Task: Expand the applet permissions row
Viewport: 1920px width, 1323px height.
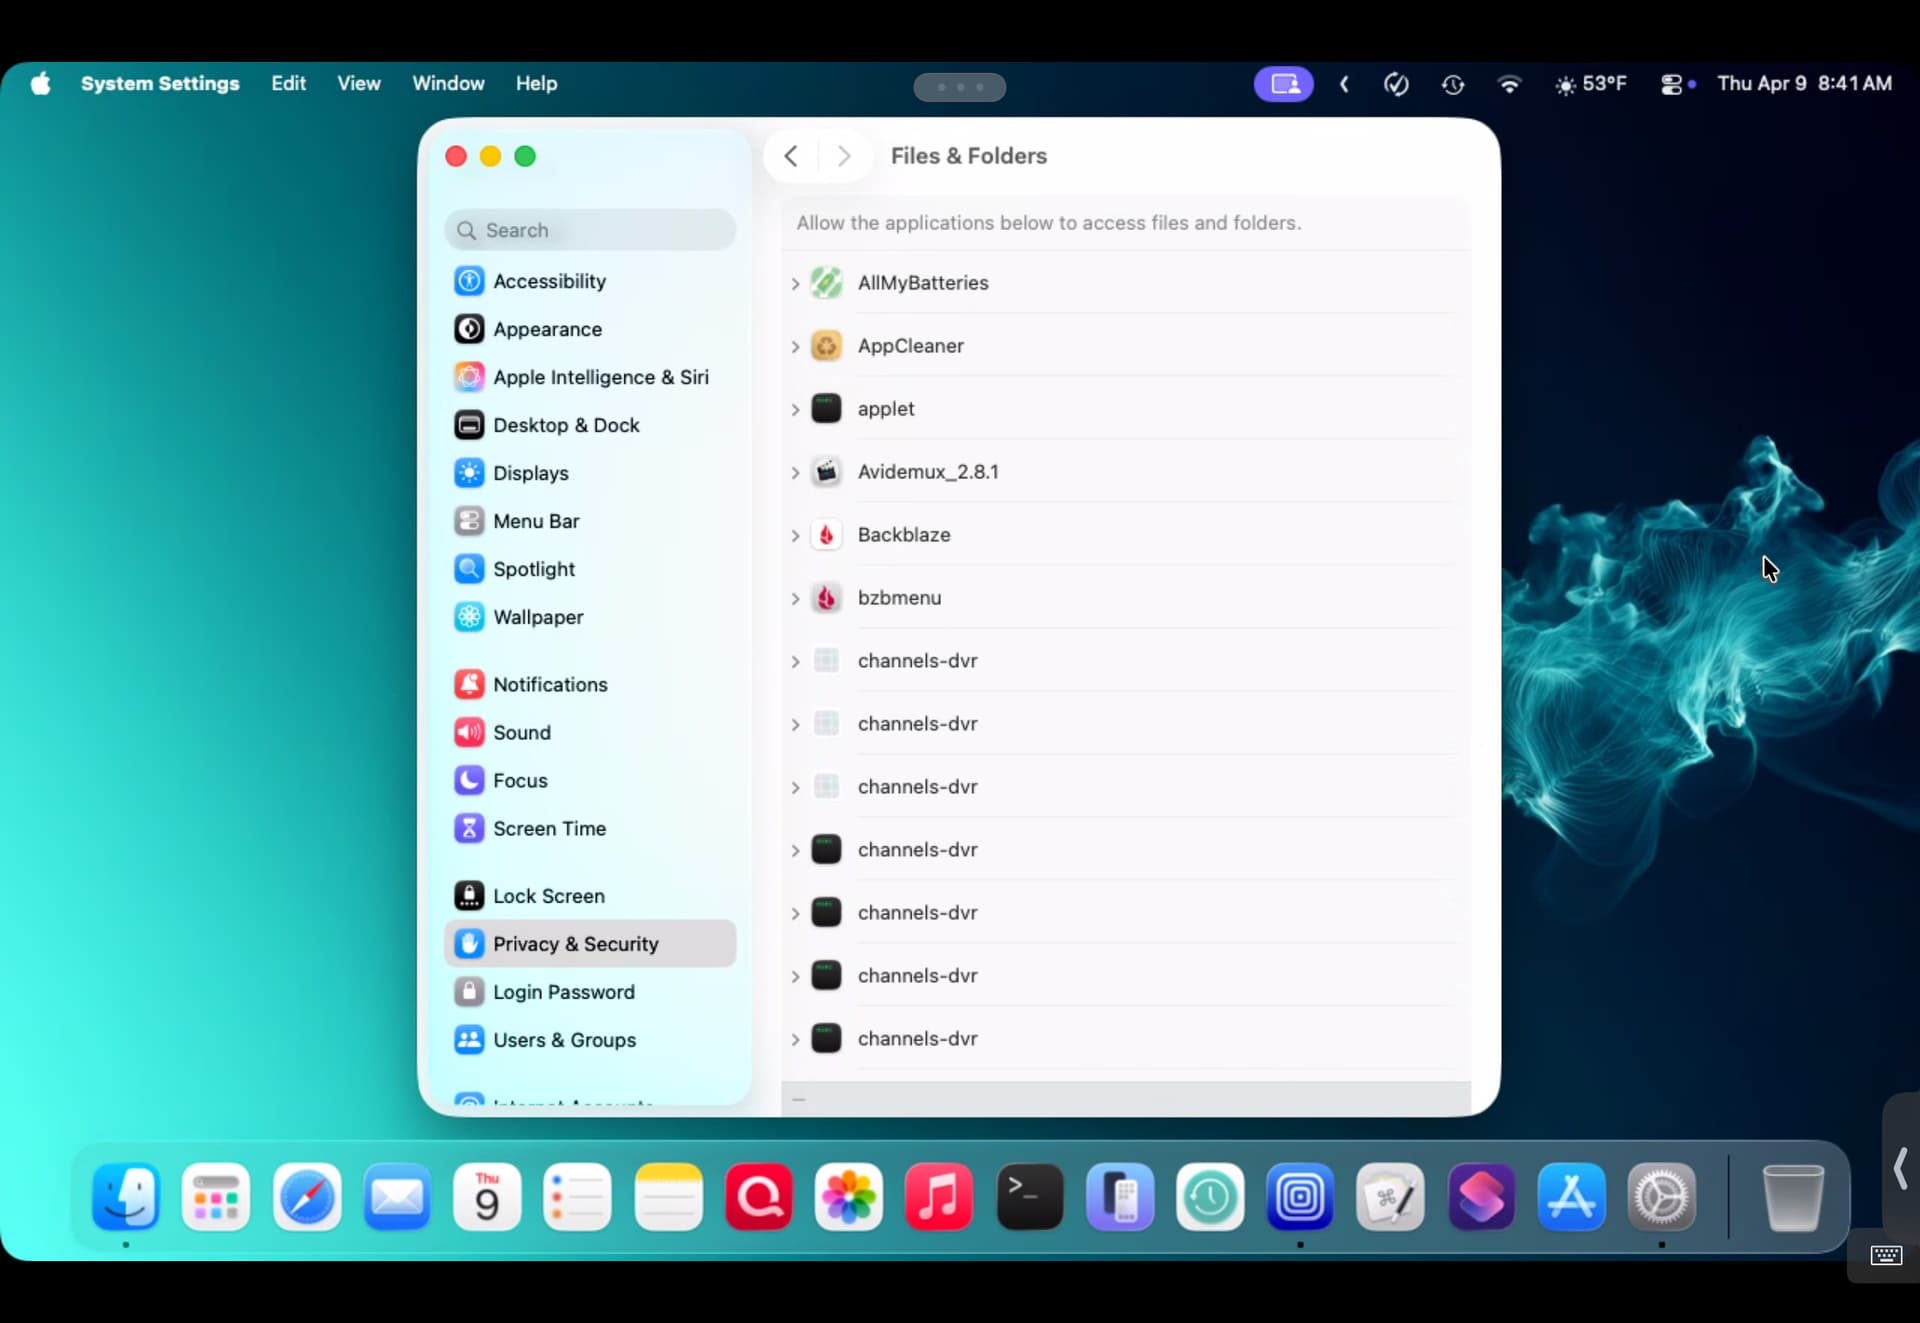Action: pyautogui.click(x=795, y=410)
